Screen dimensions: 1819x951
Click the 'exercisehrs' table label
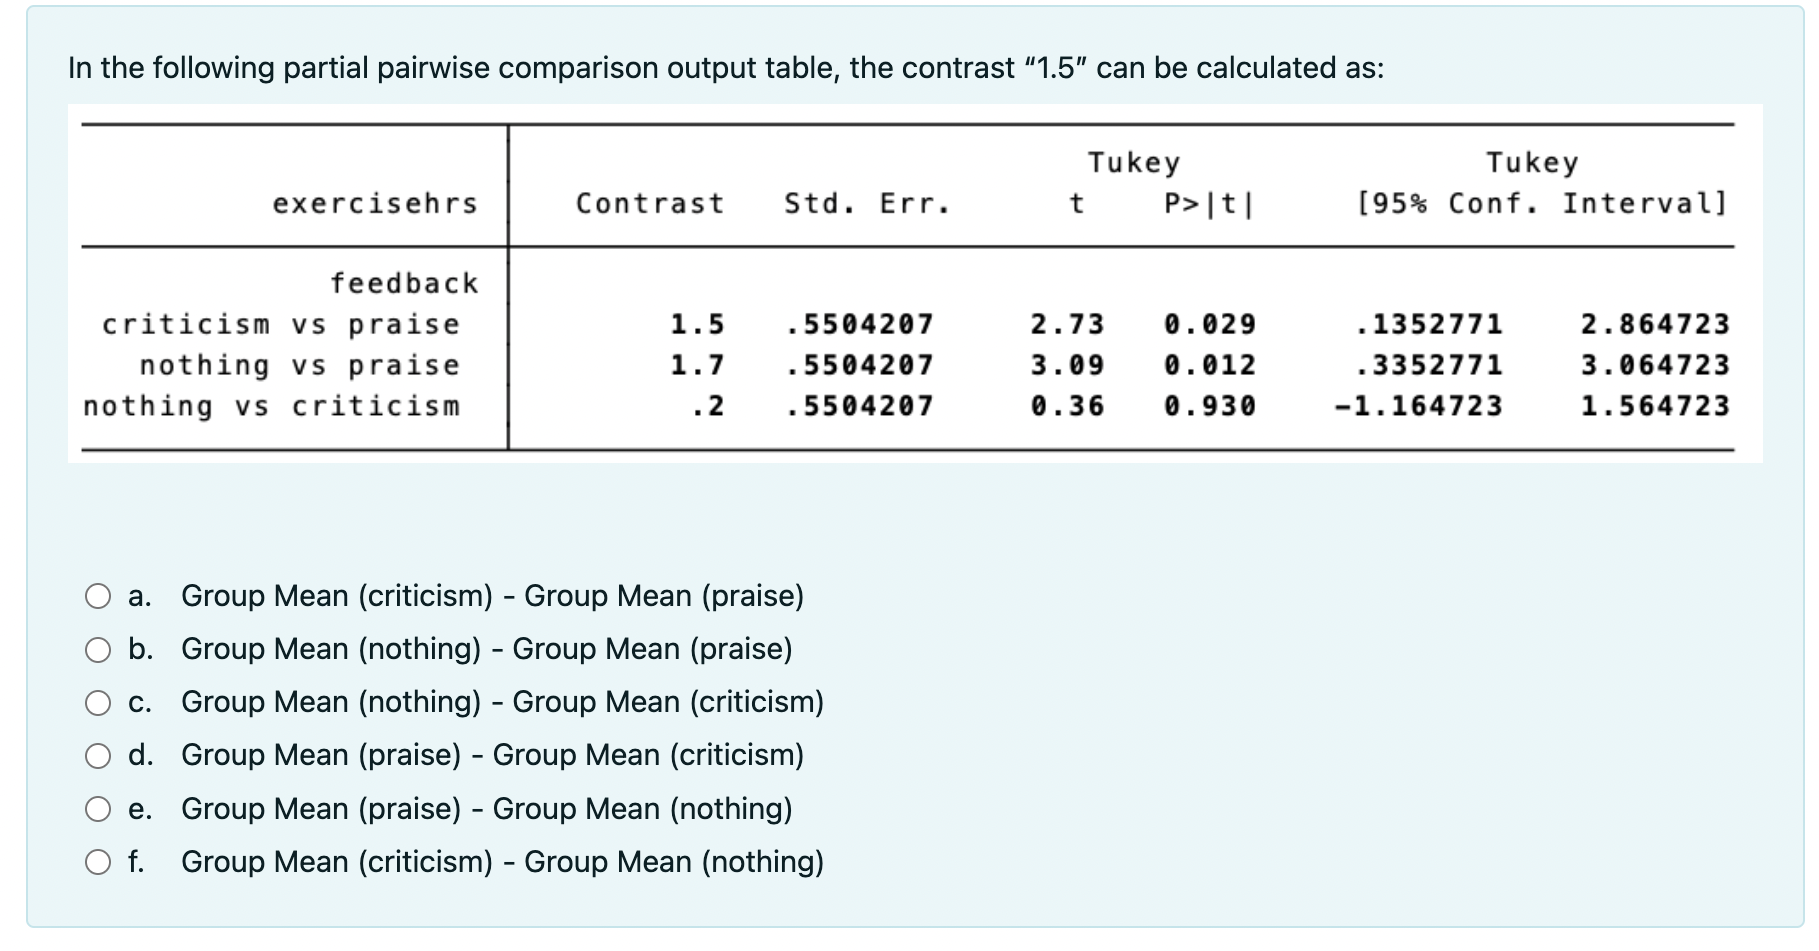point(377,203)
